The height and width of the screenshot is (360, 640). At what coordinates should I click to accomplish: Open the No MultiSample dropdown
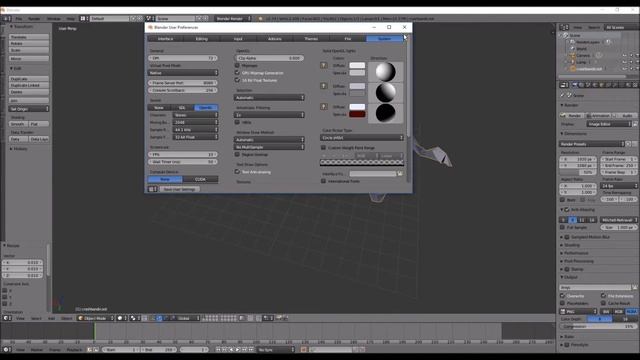(269, 147)
